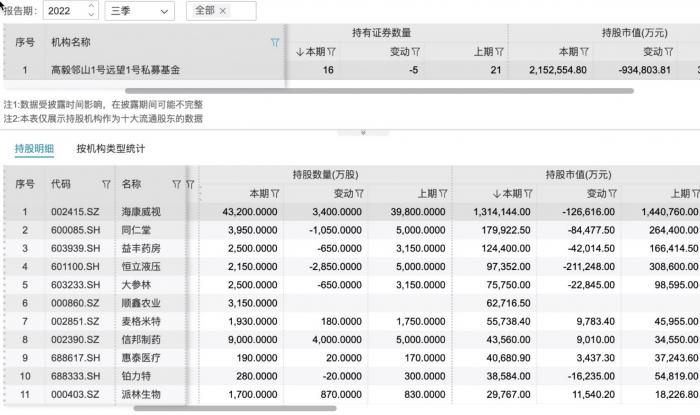
Task: Filter 持股数量 变动 column
Action: coord(359,194)
